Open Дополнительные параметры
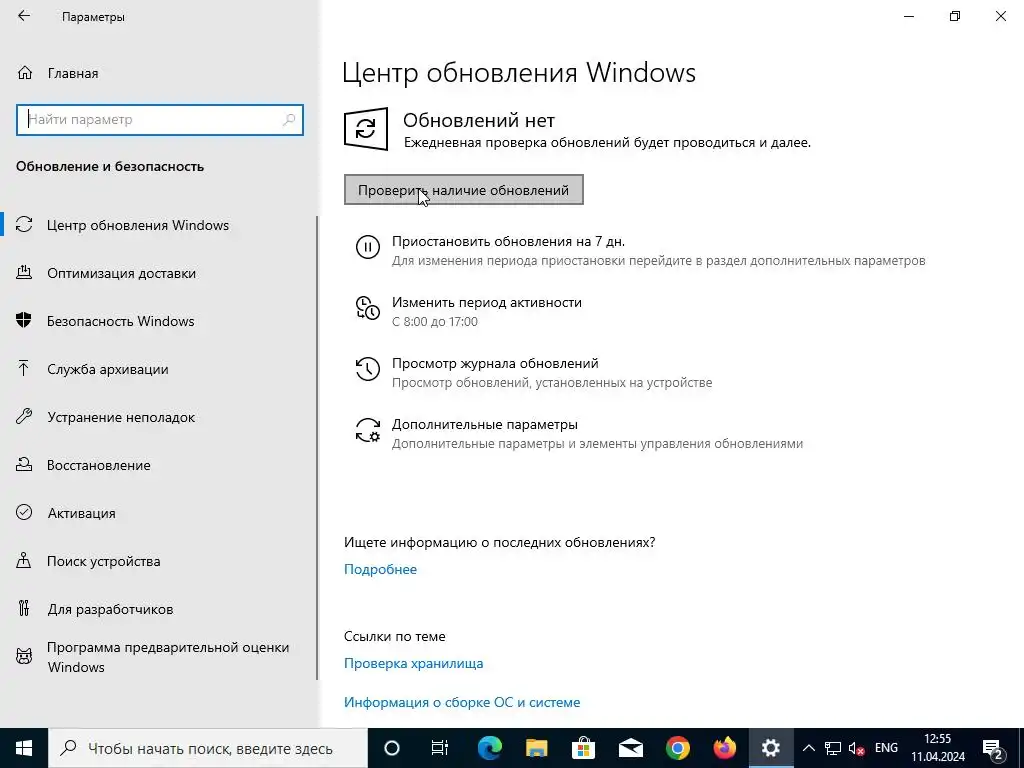Viewport: 1024px width, 768px height. (485, 424)
